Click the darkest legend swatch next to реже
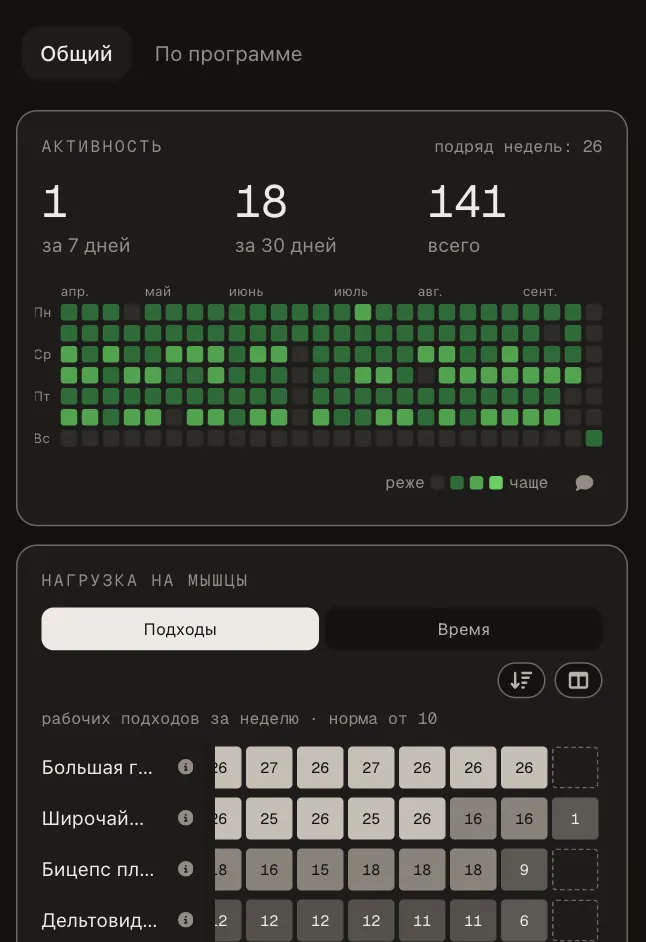 pyautogui.click(x=438, y=482)
